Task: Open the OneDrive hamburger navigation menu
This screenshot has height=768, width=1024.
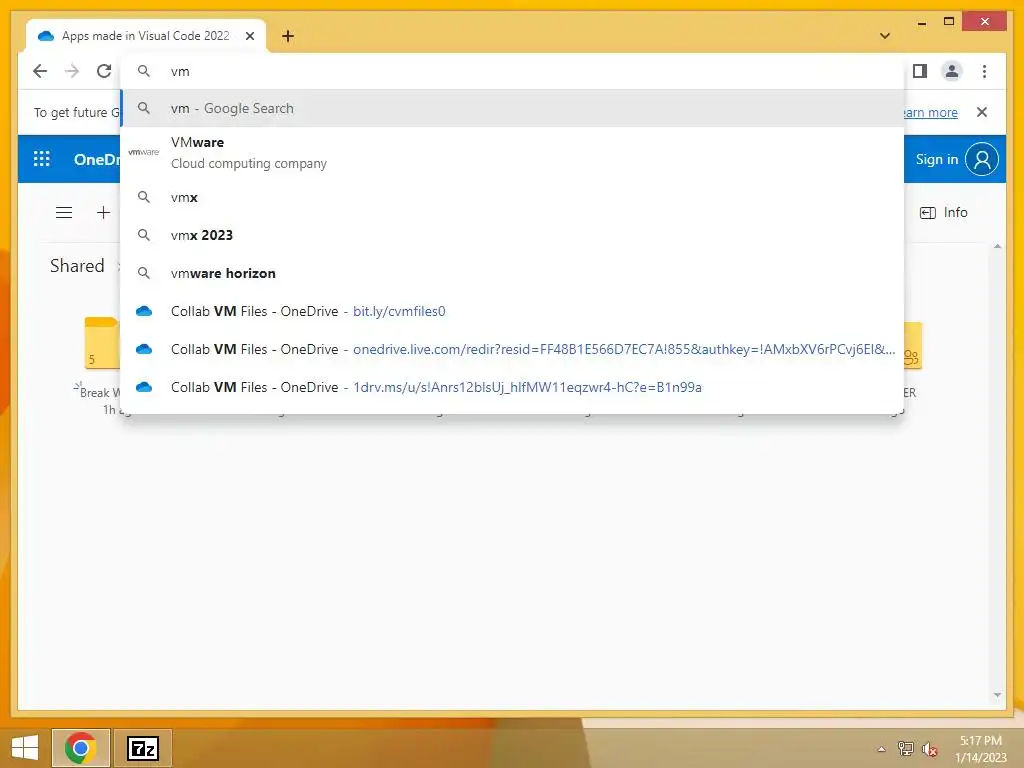Action: pos(64,212)
